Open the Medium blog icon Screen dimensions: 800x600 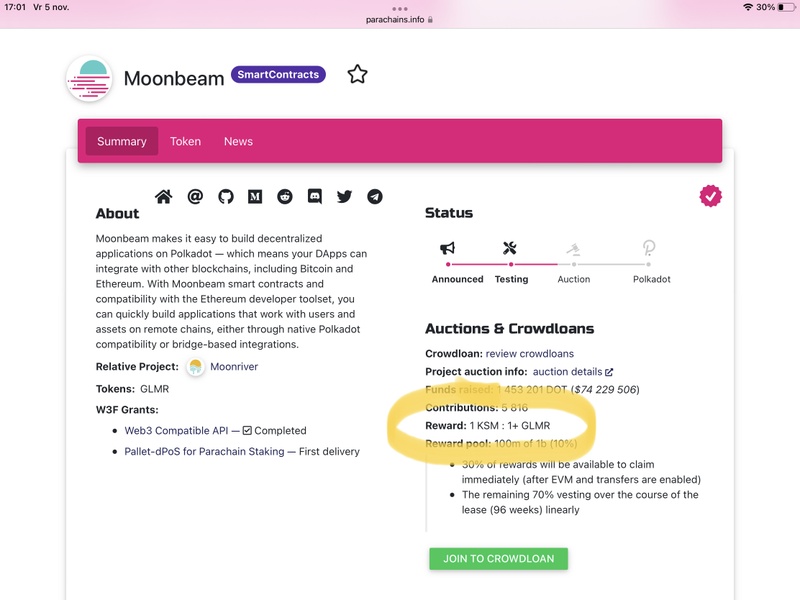click(x=255, y=197)
